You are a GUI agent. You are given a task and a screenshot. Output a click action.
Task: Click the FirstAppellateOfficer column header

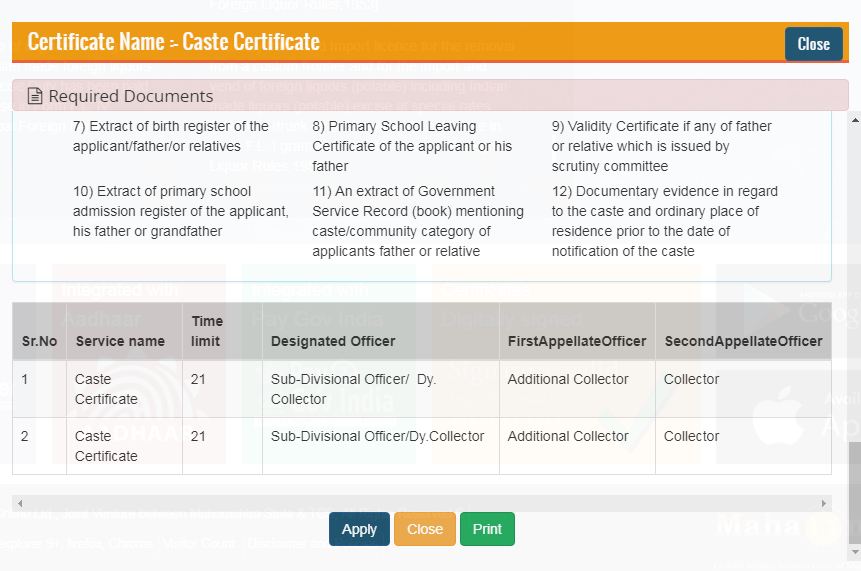pyautogui.click(x=577, y=341)
